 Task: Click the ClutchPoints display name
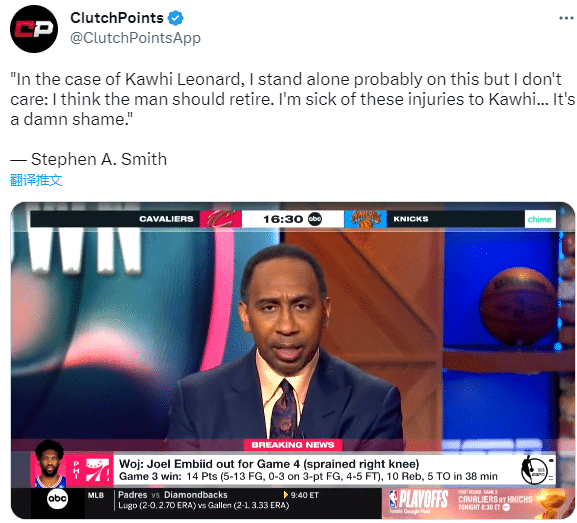click(117, 18)
